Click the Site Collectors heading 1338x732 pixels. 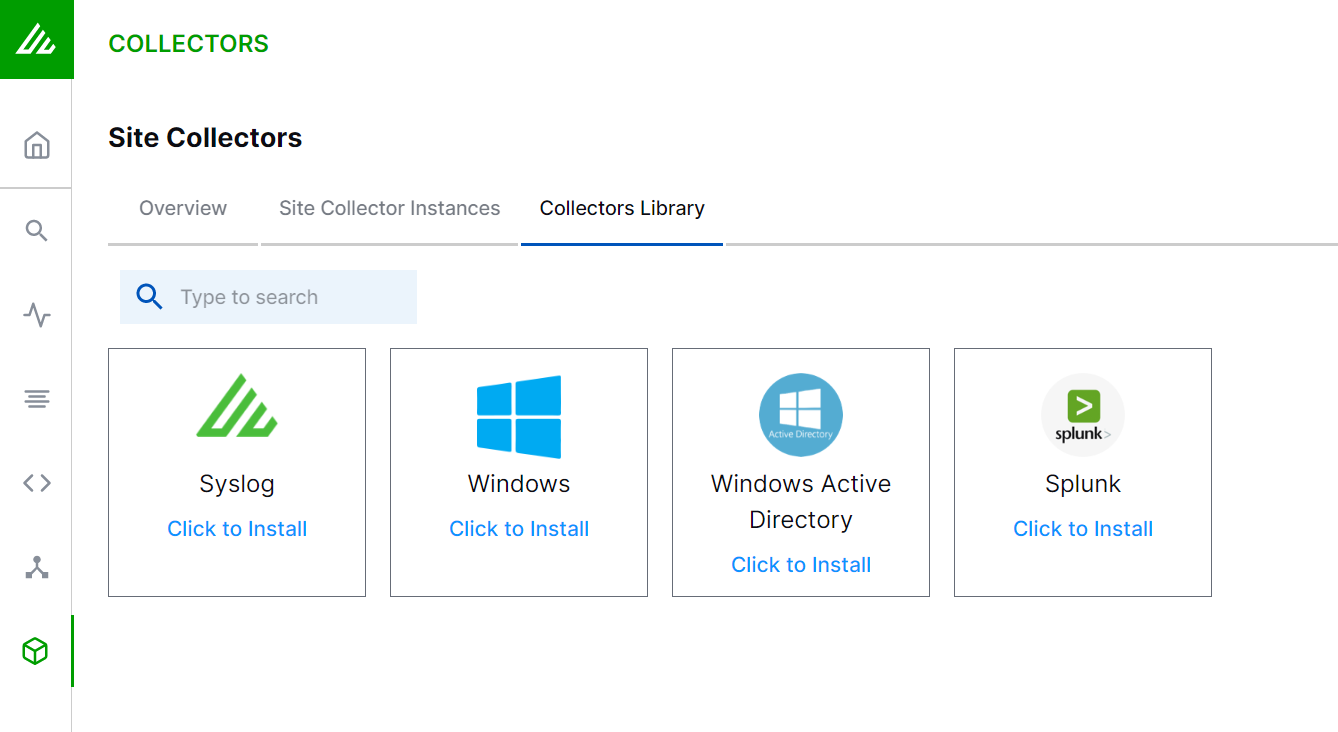[205, 138]
